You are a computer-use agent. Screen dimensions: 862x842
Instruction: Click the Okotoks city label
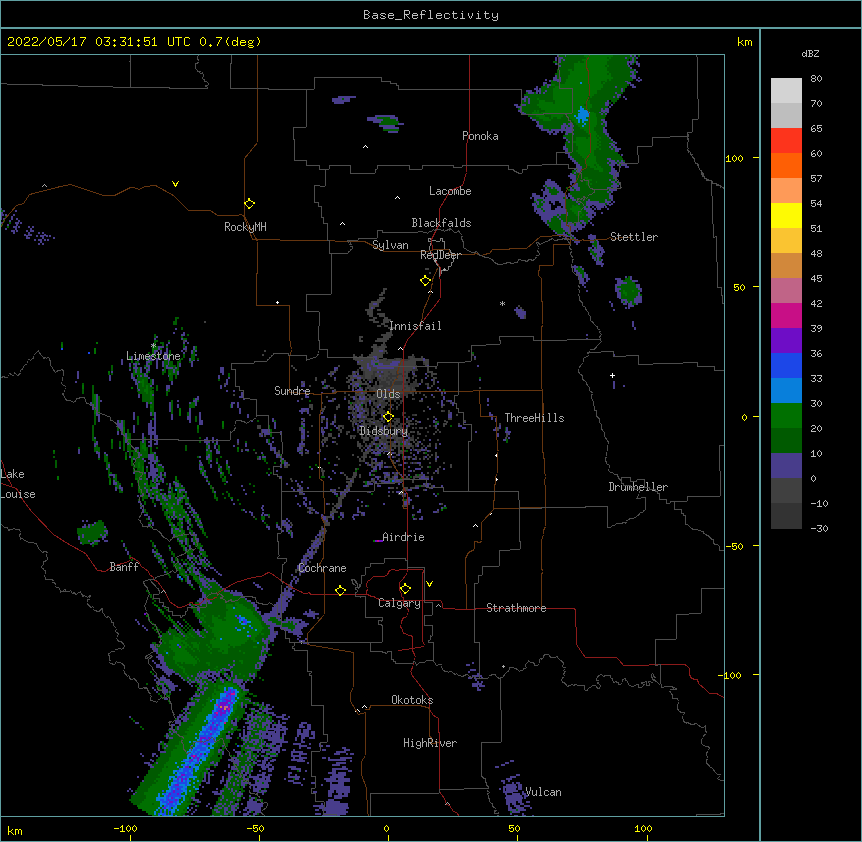tap(412, 700)
